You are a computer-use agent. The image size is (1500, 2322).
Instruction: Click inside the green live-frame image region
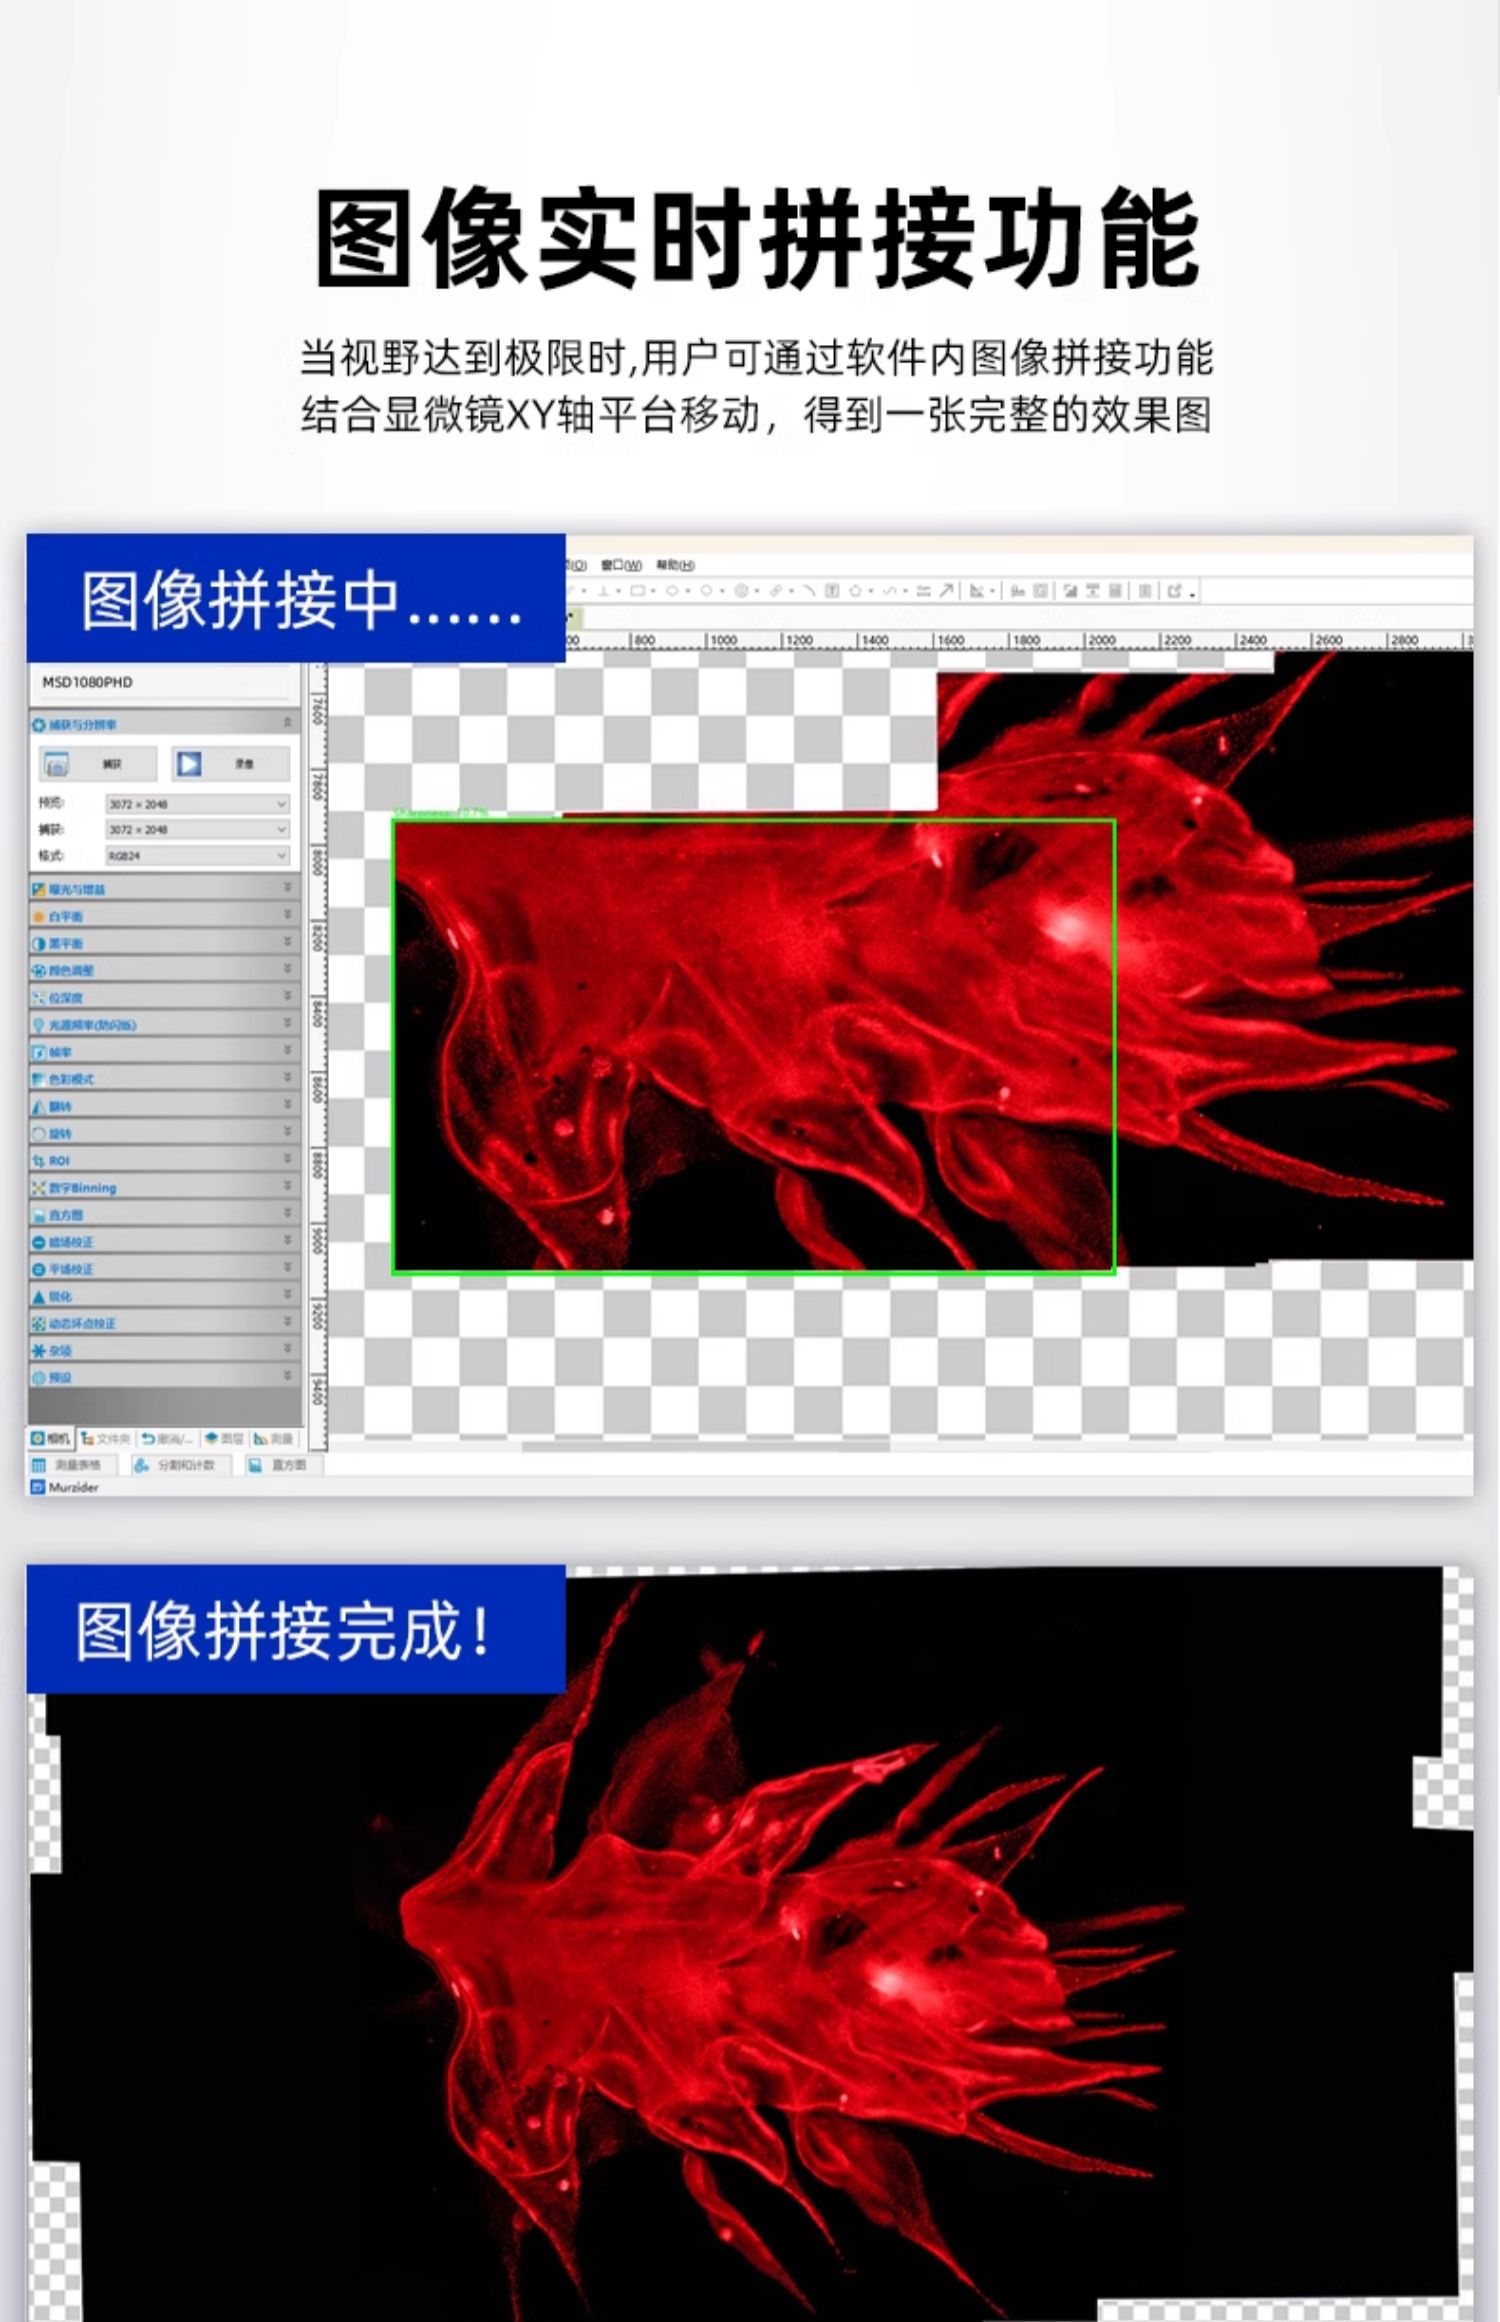(753, 1046)
